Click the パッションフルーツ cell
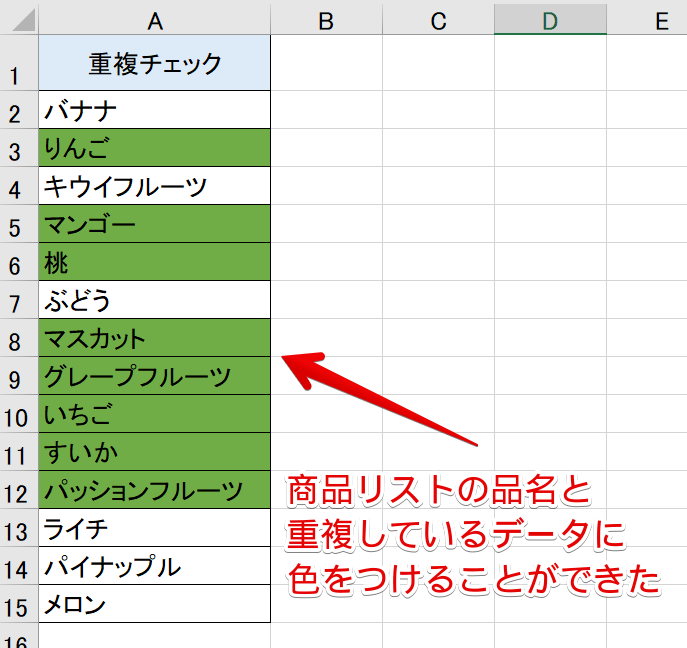Screen dimensions: 687x648 pos(155,490)
